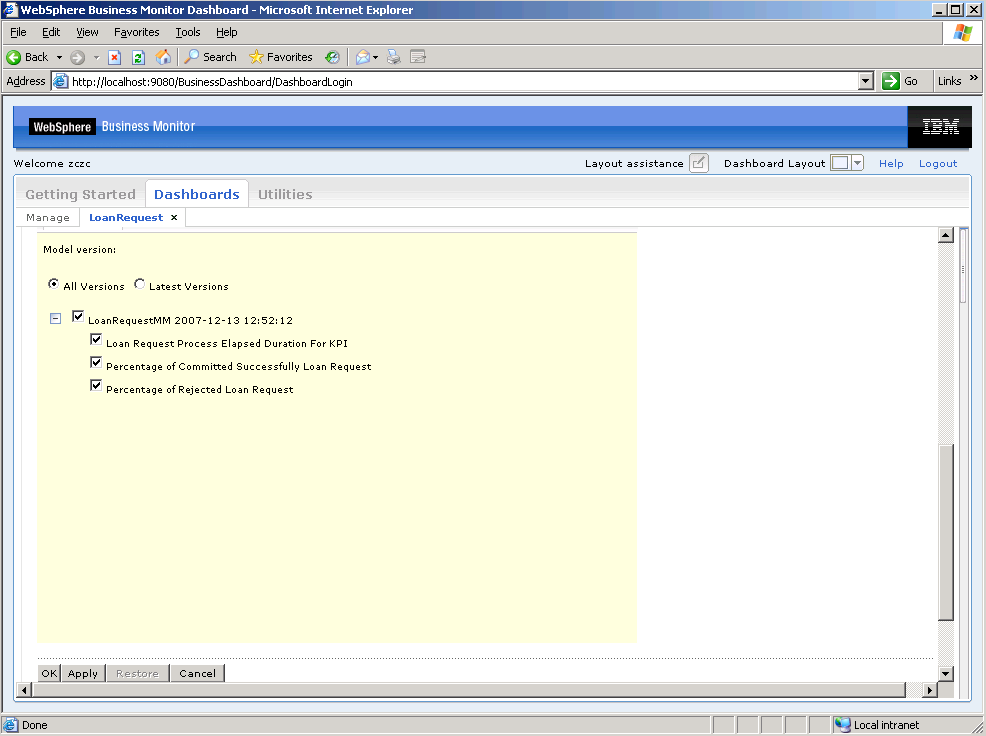Image resolution: width=986 pixels, height=736 pixels.
Task: Click the Welcome zczc text
Action: pyautogui.click(x=52, y=164)
